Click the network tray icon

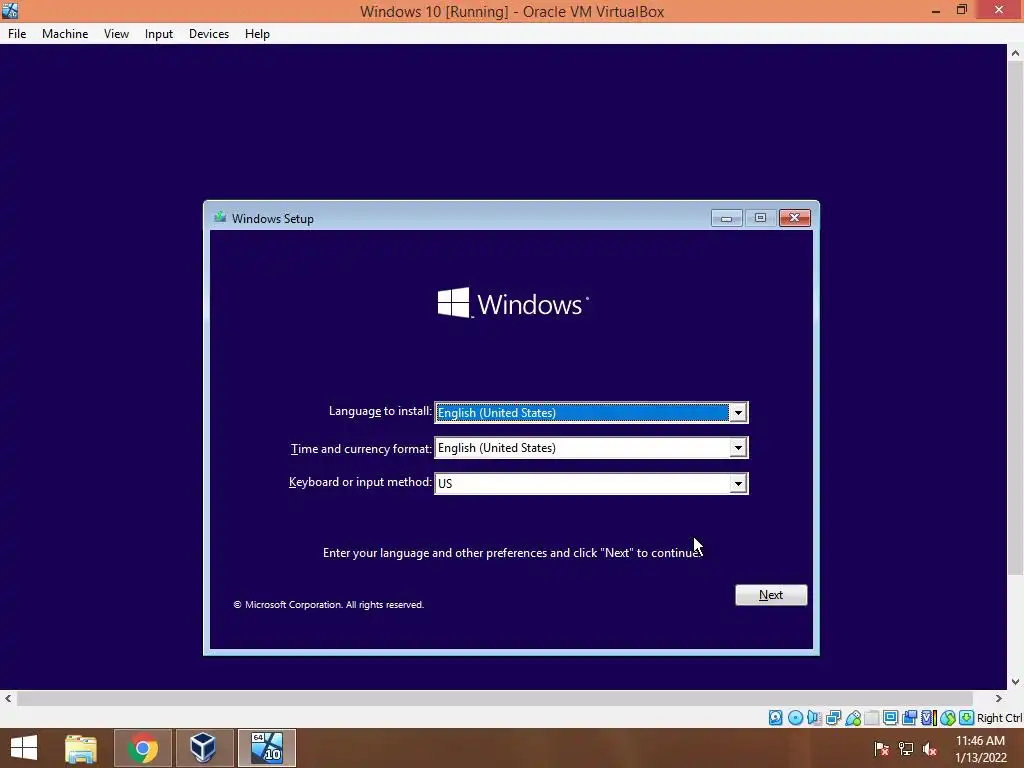(906, 748)
